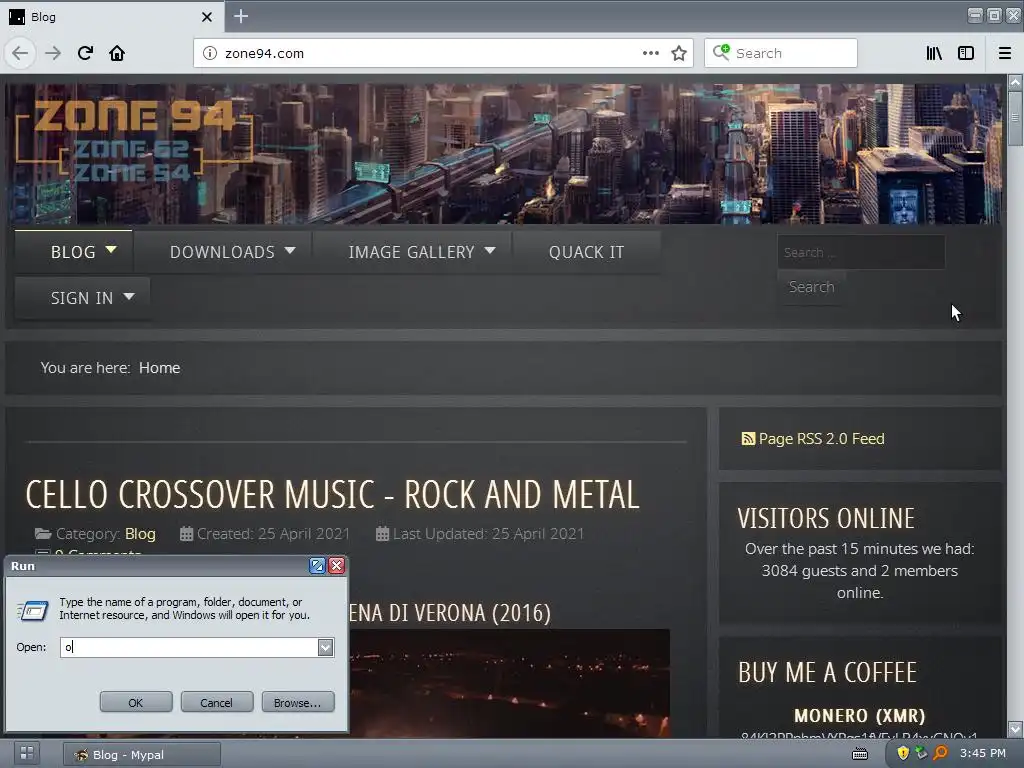Select the Blog browser tab
1024x768 pixels.
click(x=111, y=17)
